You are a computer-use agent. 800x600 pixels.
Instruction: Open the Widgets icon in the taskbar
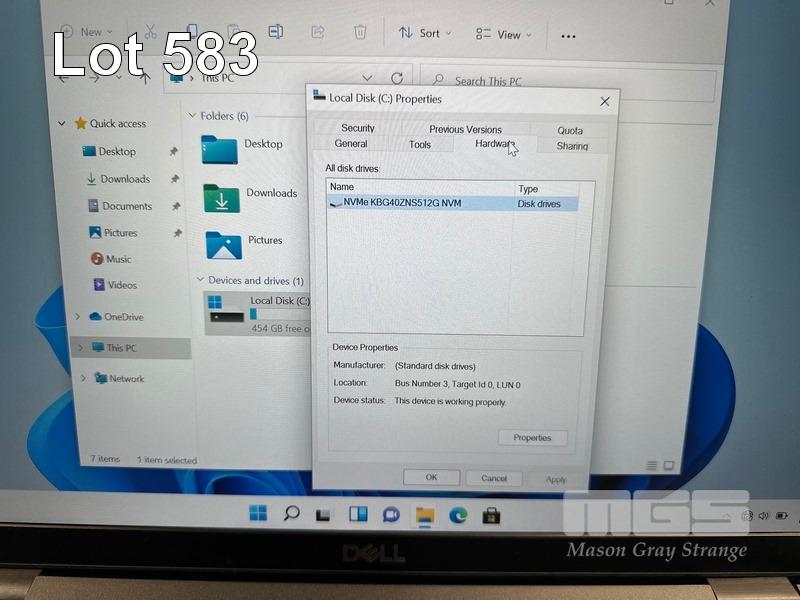358,515
